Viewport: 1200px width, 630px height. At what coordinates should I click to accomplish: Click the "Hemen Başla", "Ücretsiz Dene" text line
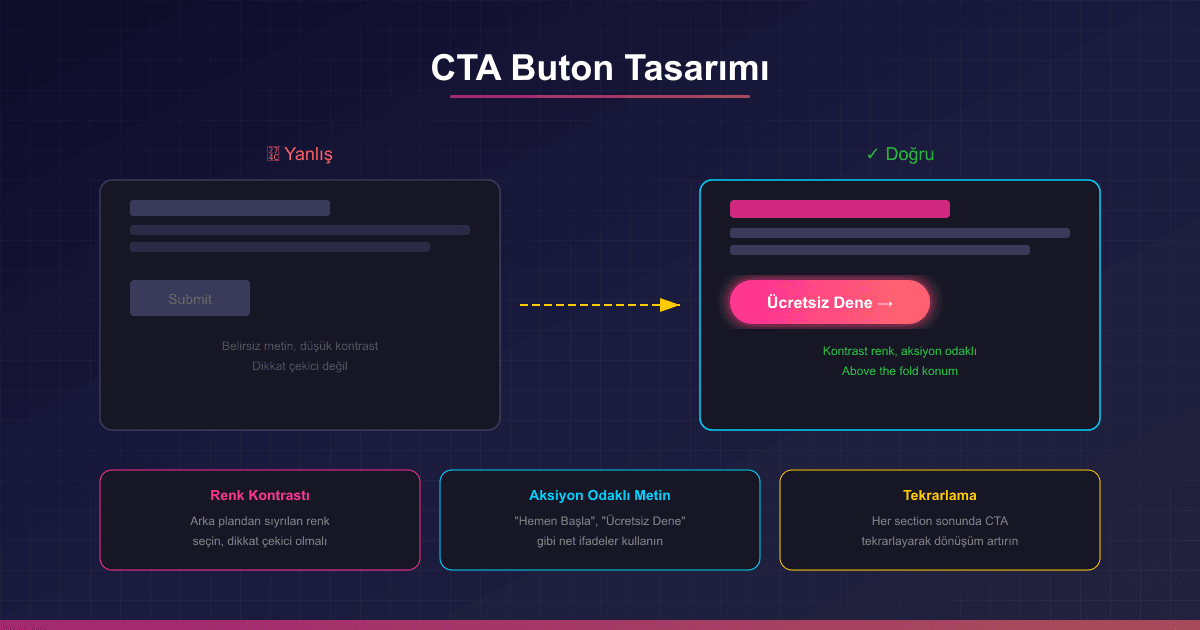click(x=600, y=521)
